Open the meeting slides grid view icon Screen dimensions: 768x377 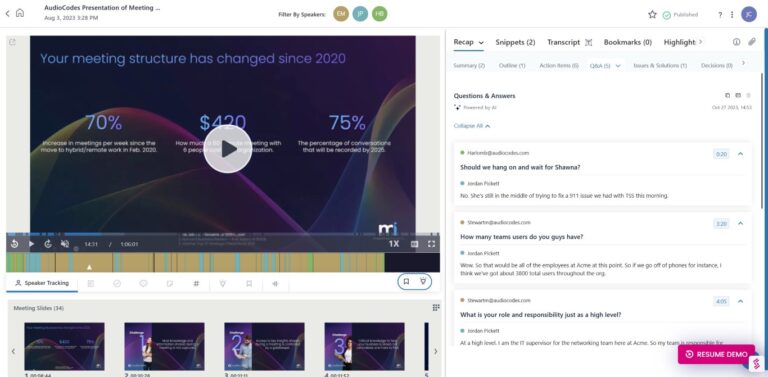pyautogui.click(x=436, y=307)
